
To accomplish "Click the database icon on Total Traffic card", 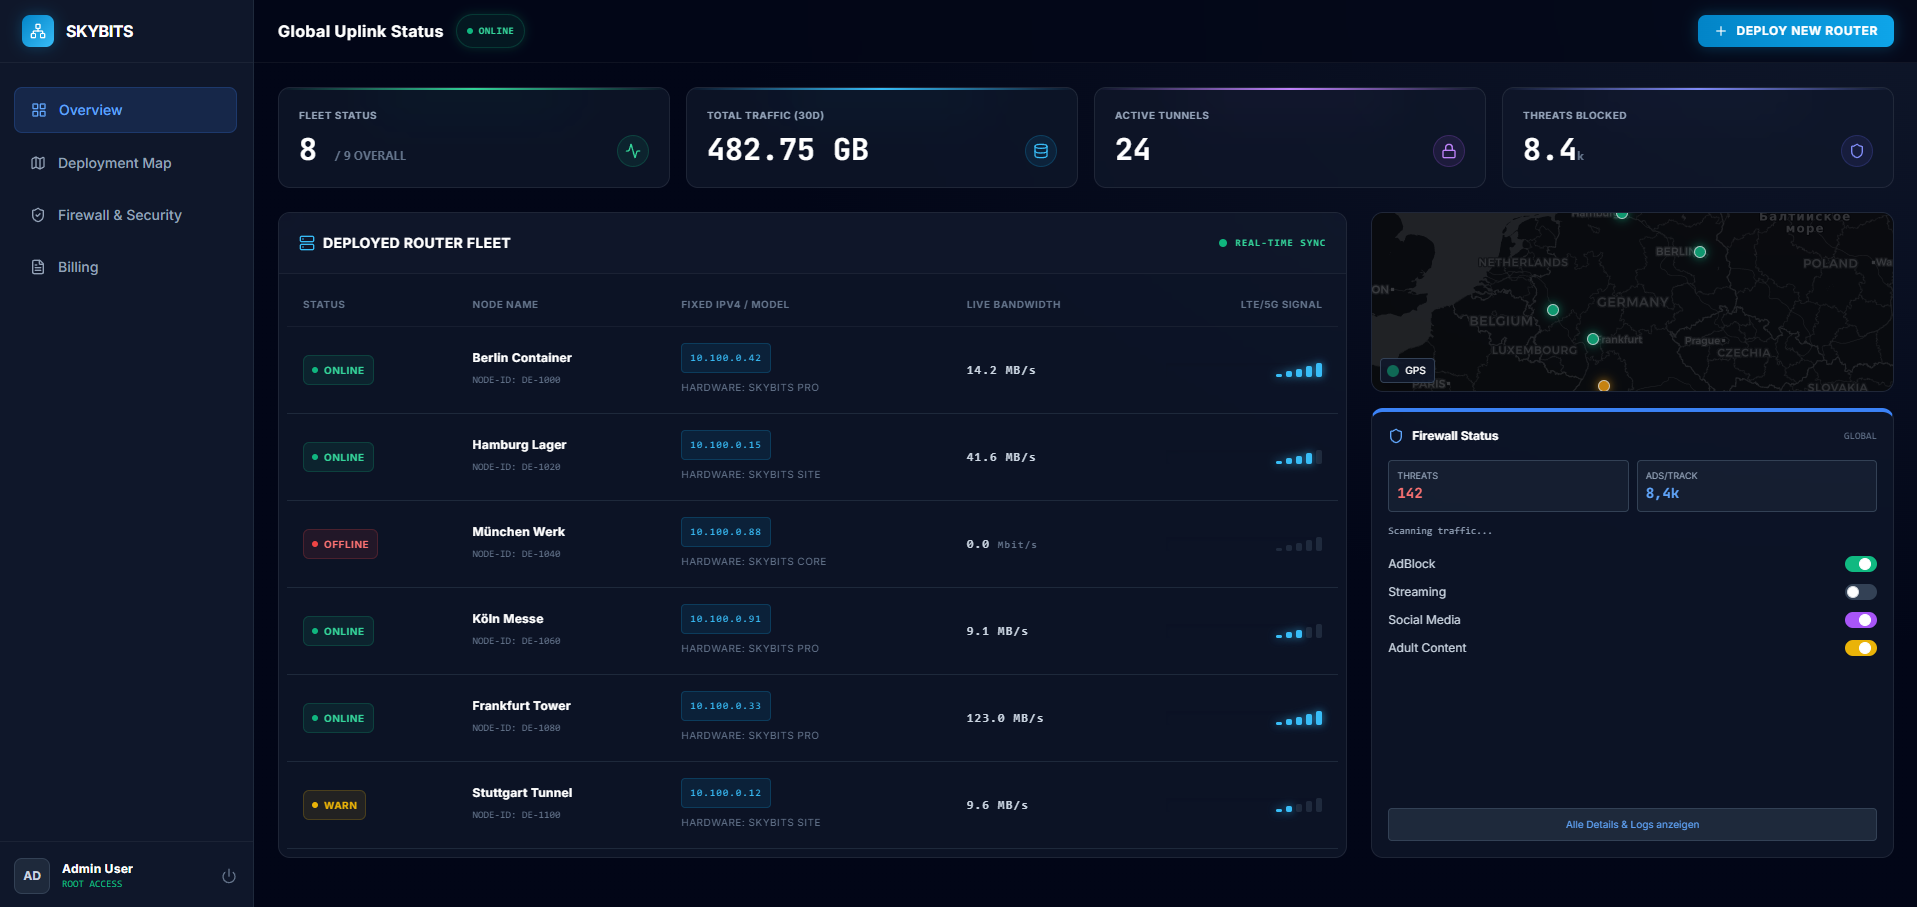I will 1041,151.
